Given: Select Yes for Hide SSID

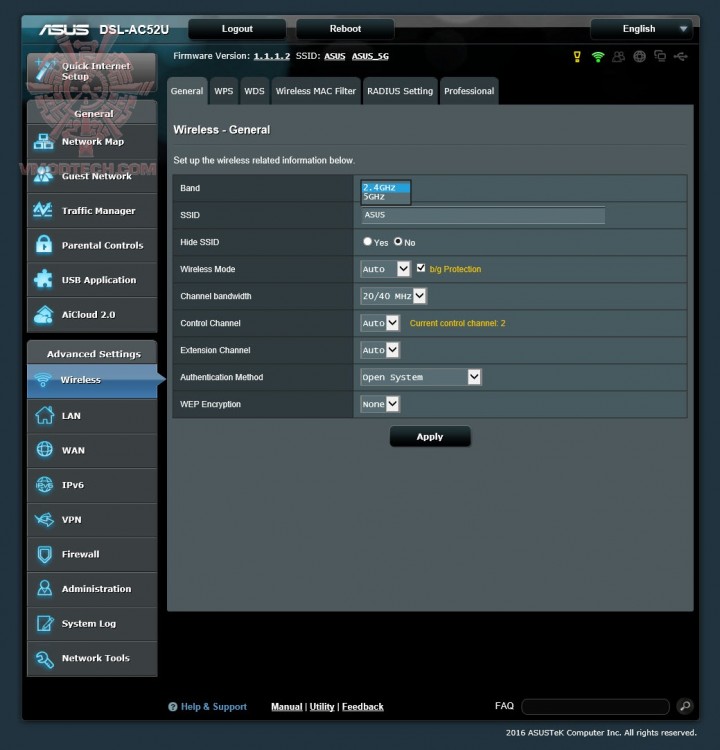Looking at the screenshot, I should pos(367,242).
